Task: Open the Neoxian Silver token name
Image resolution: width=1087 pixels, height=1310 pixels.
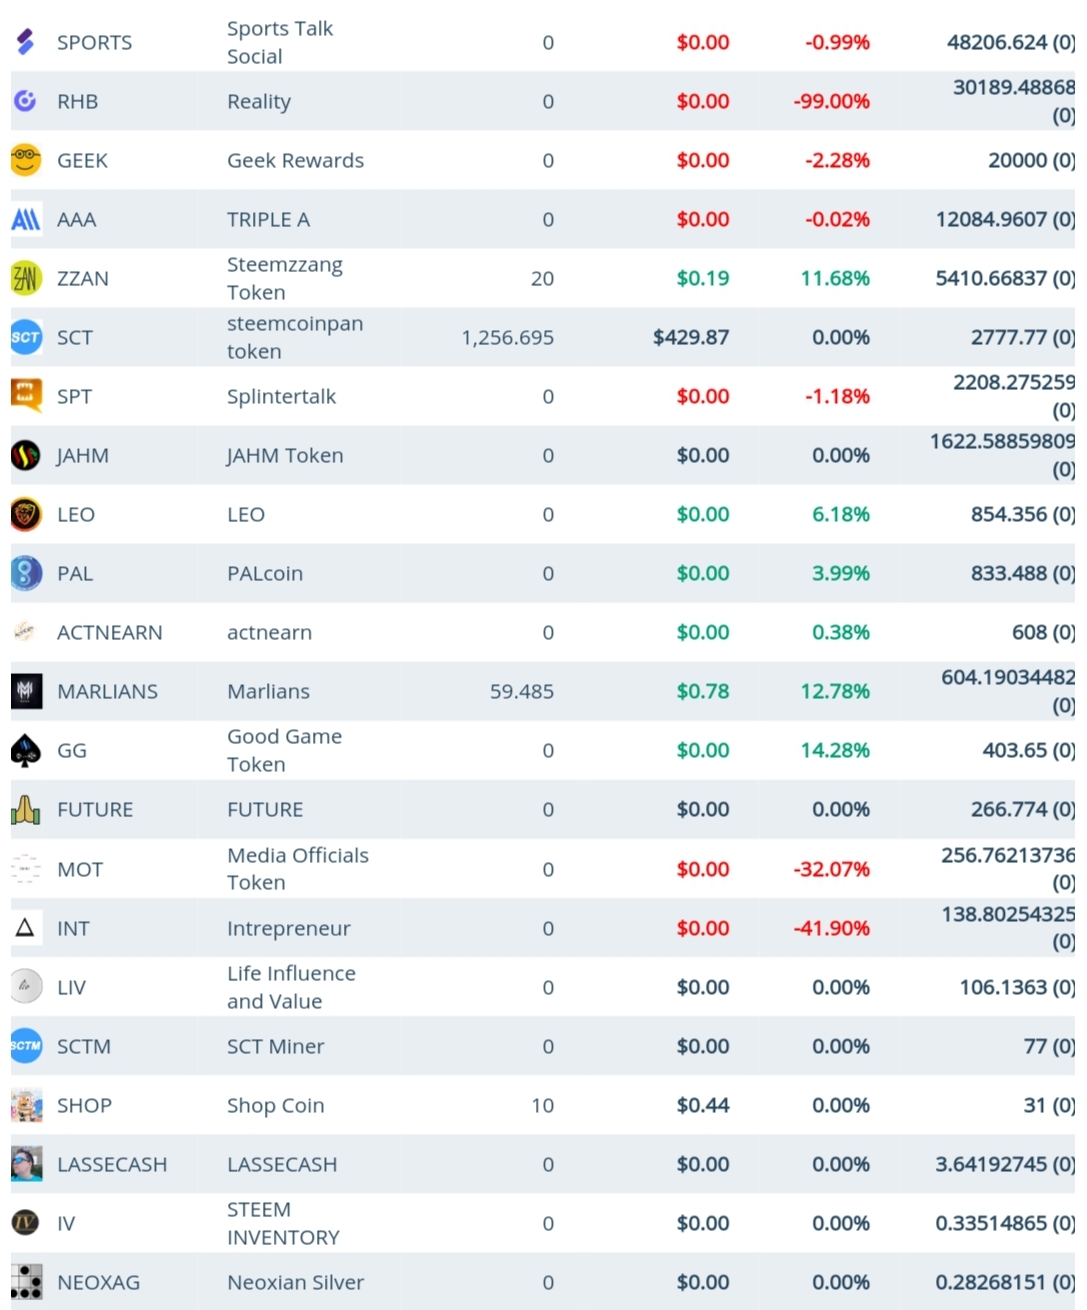Action: [295, 1282]
